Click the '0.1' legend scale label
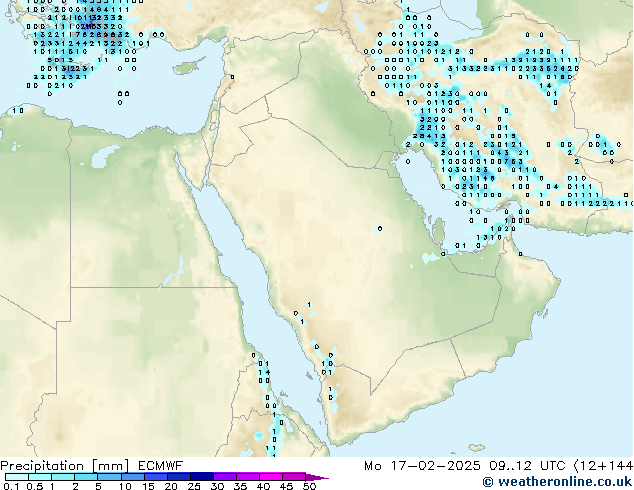The image size is (634, 490). tap(11, 486)
